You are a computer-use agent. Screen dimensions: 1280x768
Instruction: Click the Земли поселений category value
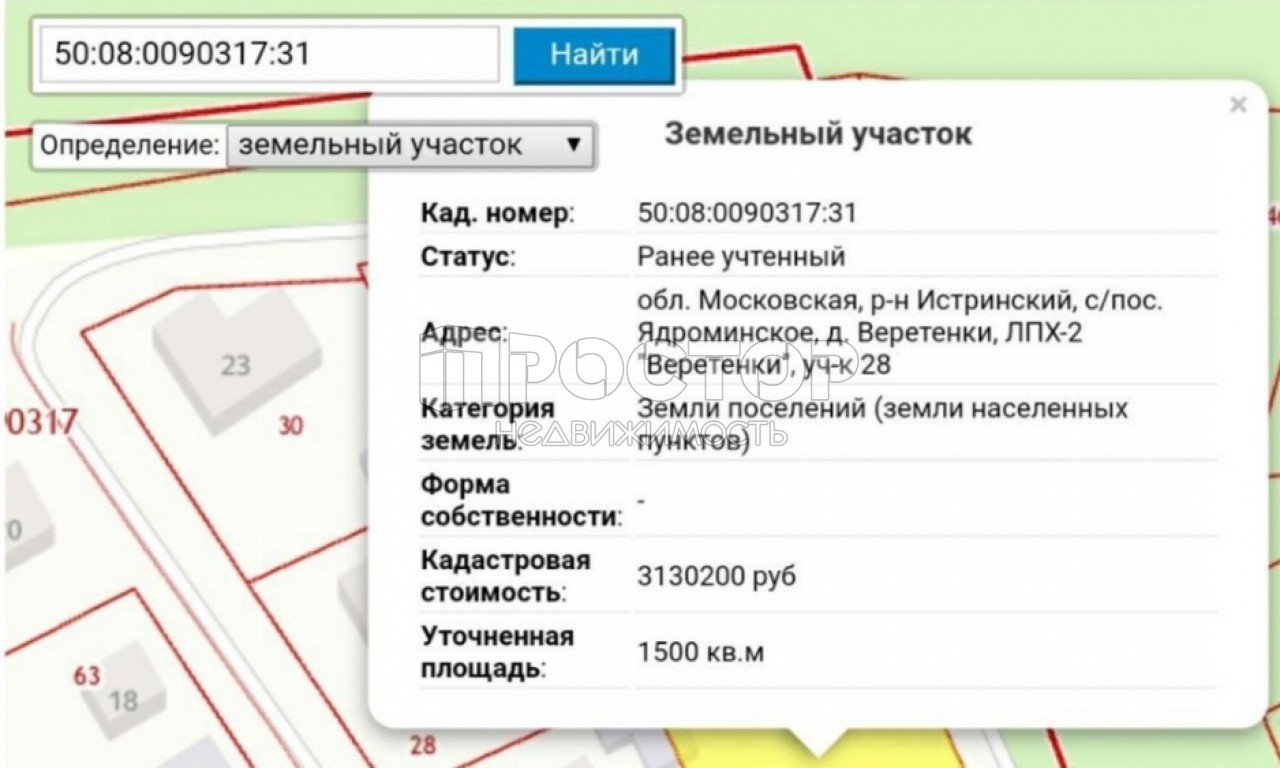(x=883, y=424)
